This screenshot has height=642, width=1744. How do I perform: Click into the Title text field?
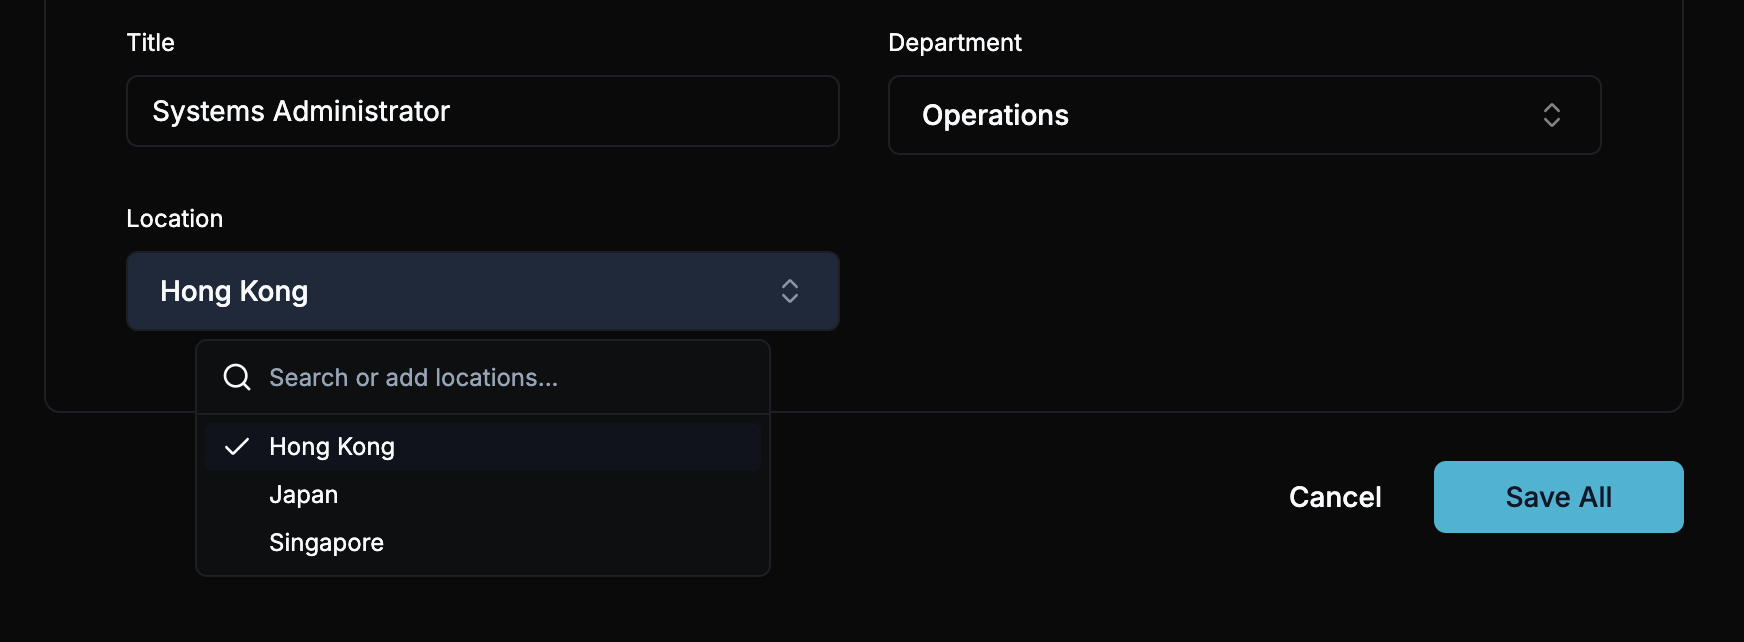(640, 111)
